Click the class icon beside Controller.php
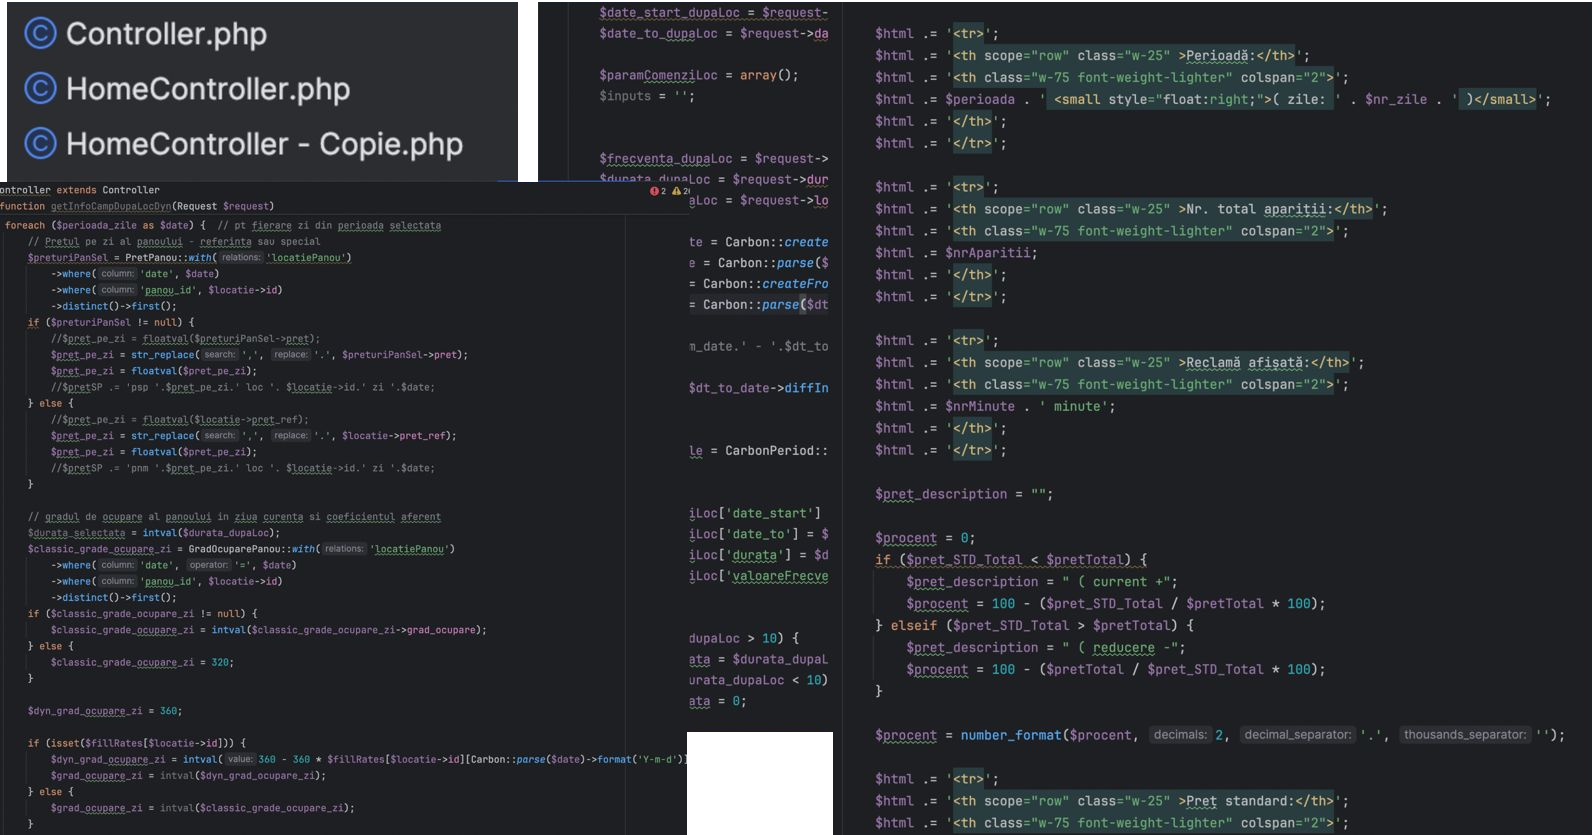Viewport: 1592px width, 835px height. [39, 34]
